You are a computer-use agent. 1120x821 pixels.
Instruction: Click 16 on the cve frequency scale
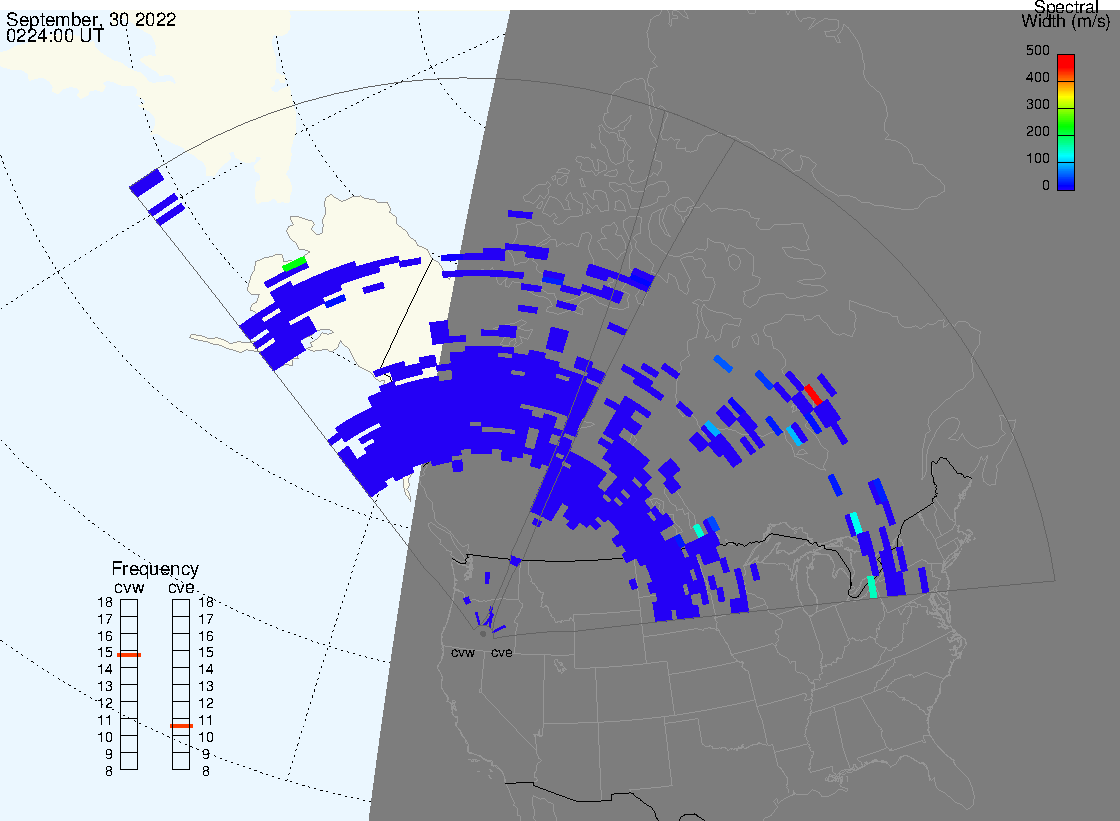click(206, 636)
